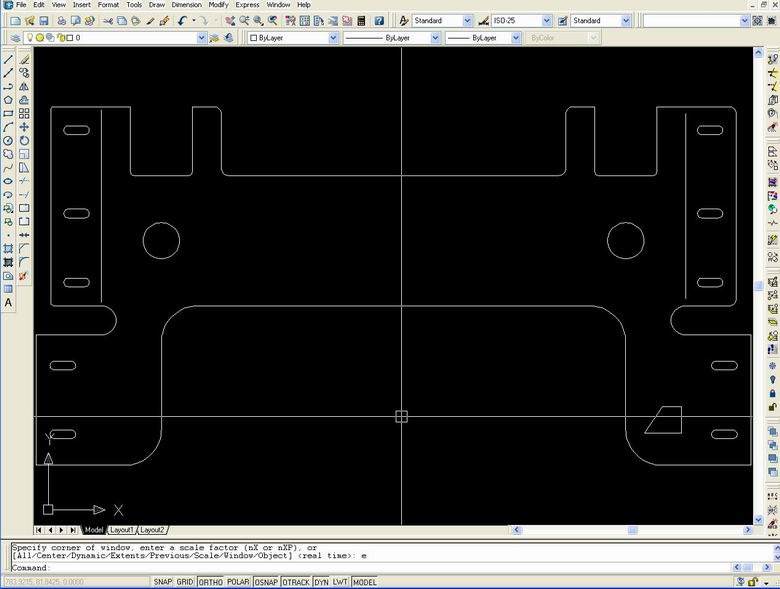The width and height of the screenshot is (780, 589).
Task: Select the Line draw tool
Action: [x=9, y=59]
